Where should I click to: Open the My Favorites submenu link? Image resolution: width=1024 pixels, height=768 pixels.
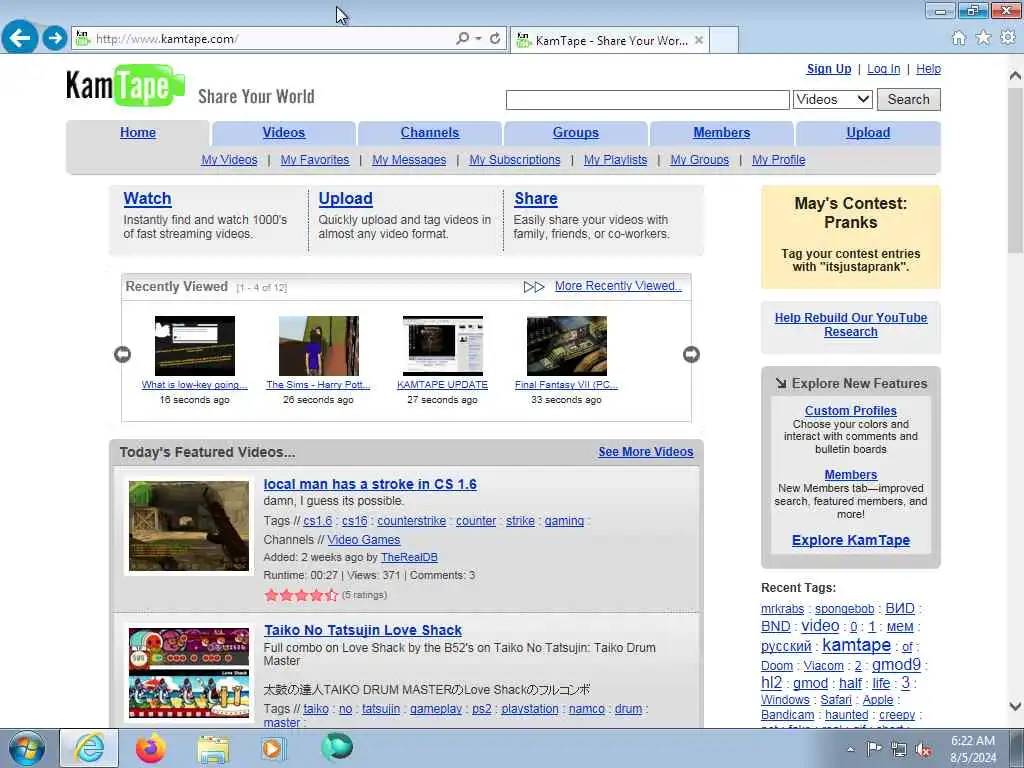(x=315, y=160)
